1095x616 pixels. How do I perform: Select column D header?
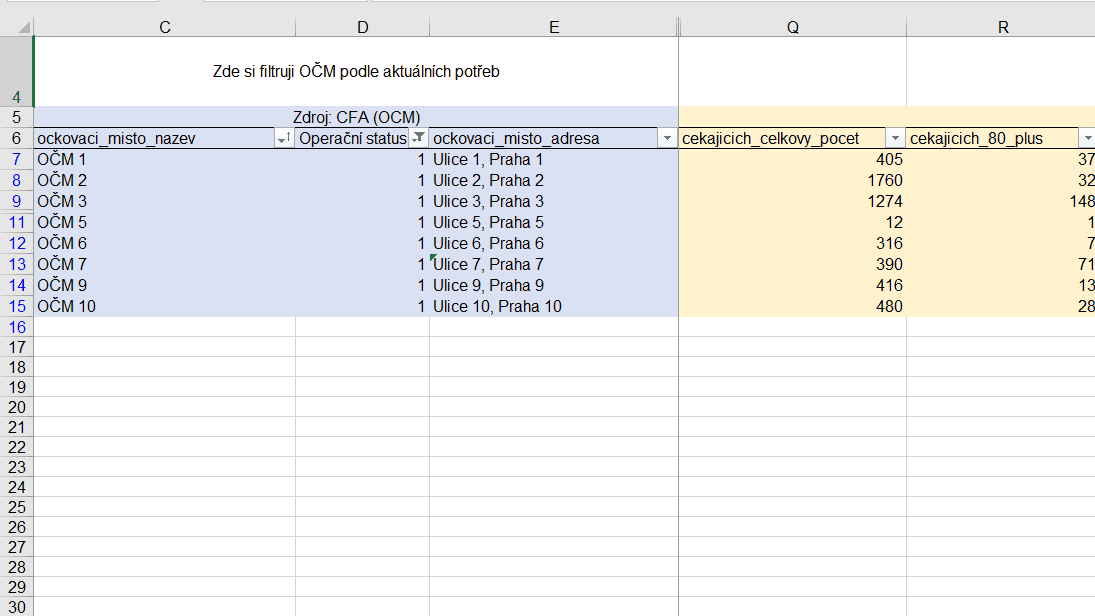(x=362, y=28)
